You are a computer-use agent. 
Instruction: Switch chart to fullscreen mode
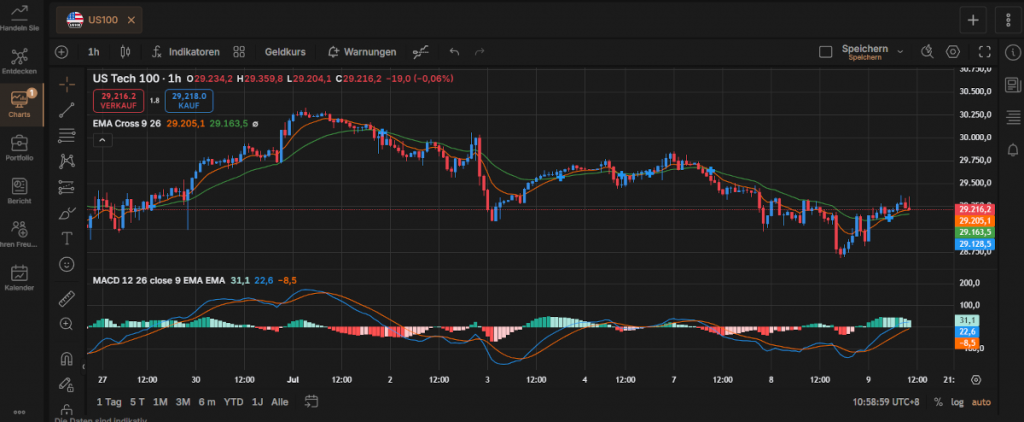[985, 52]
